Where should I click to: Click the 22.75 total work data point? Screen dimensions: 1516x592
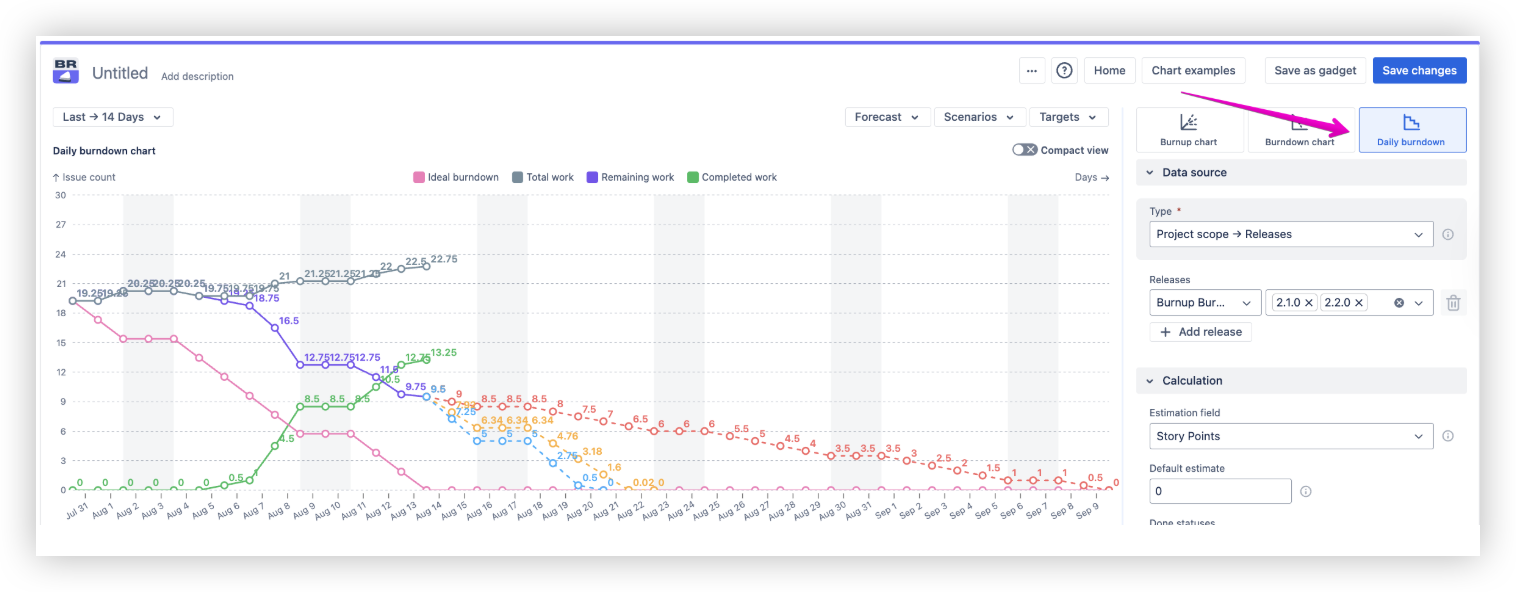pyautogui.click(x=427, y=266)
